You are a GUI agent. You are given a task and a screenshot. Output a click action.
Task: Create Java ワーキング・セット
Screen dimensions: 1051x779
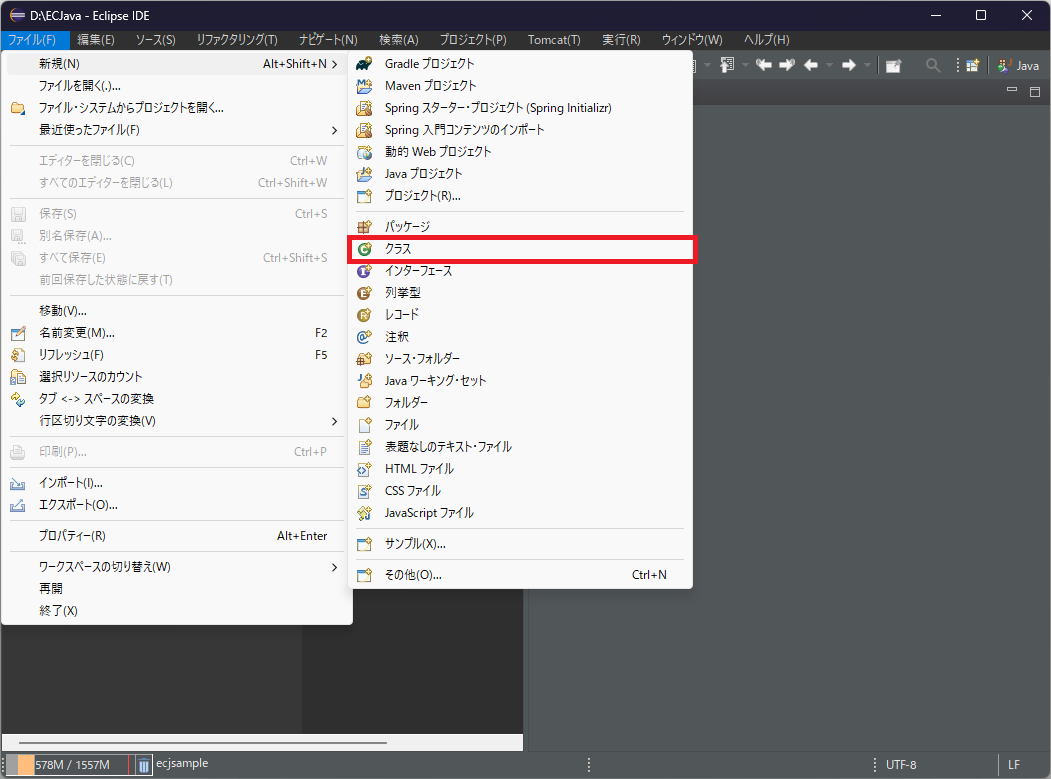click(x=520, y=381)
